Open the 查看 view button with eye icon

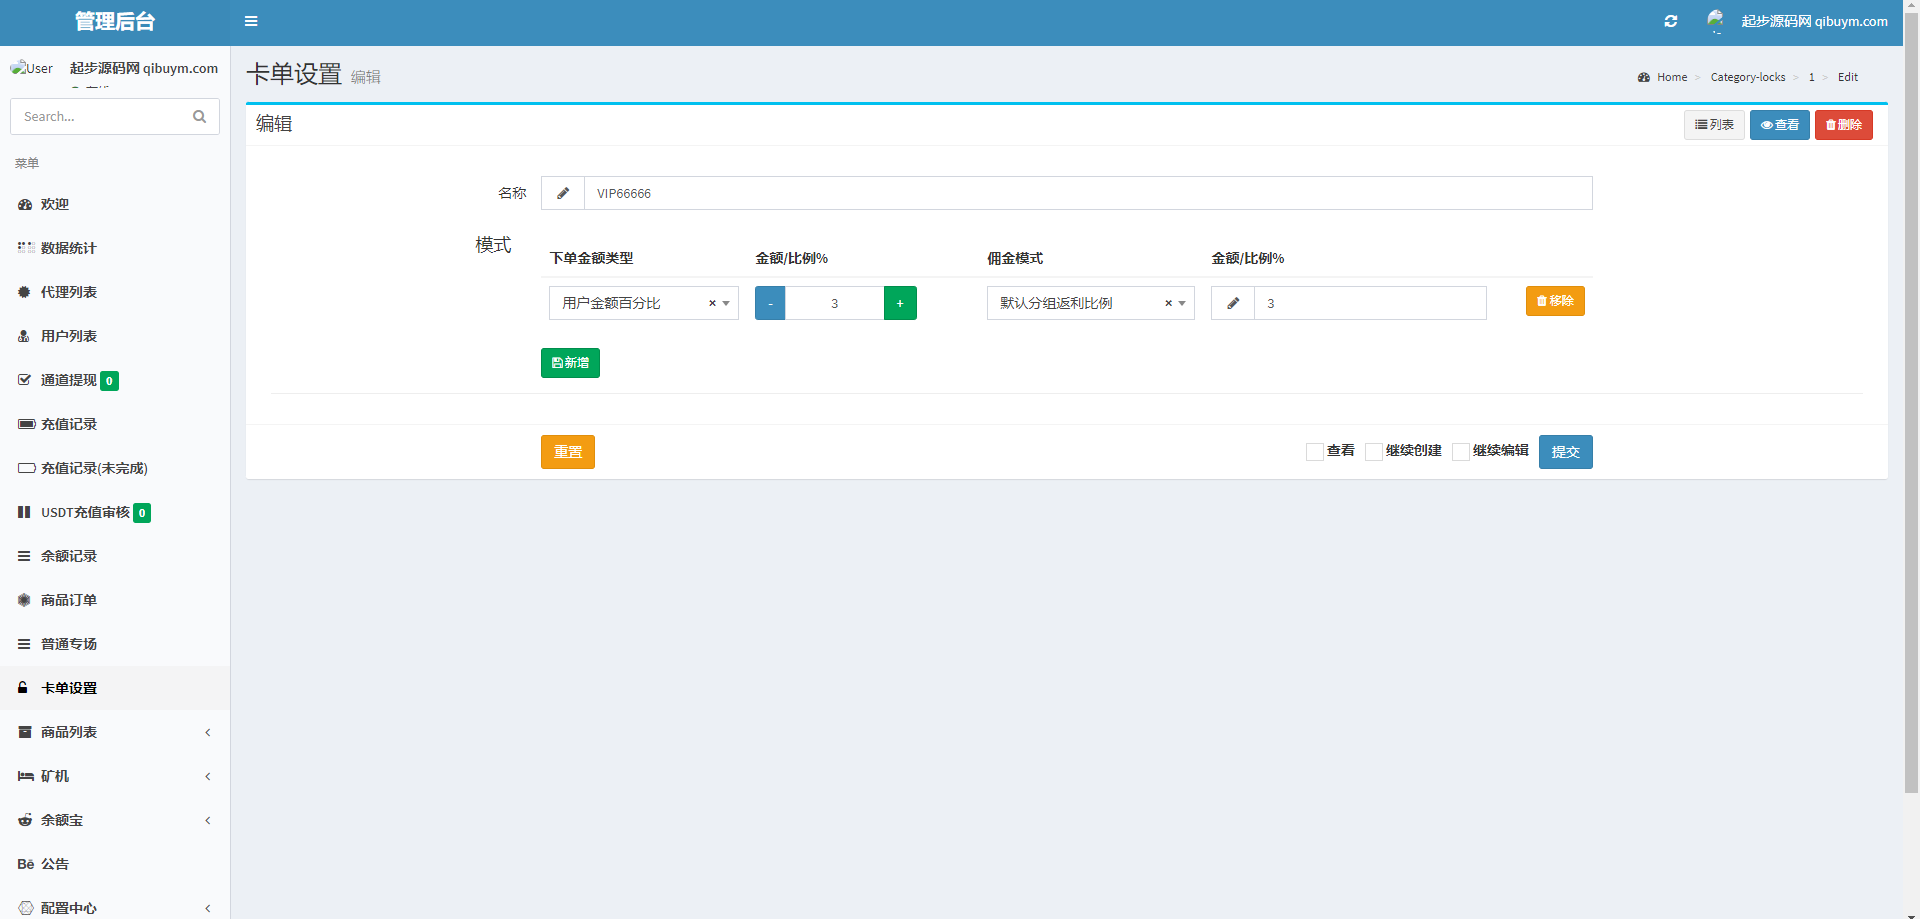pyautogui.click(x=1779, y=125)
